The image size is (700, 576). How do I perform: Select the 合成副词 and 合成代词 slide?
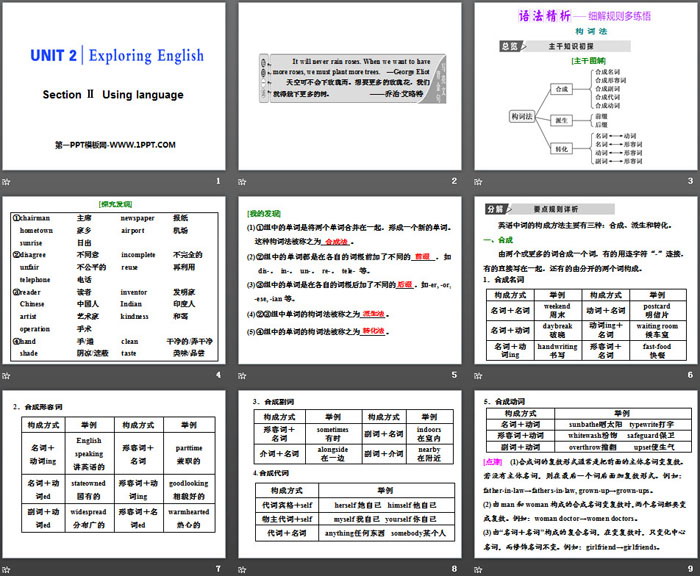(348, 474)
